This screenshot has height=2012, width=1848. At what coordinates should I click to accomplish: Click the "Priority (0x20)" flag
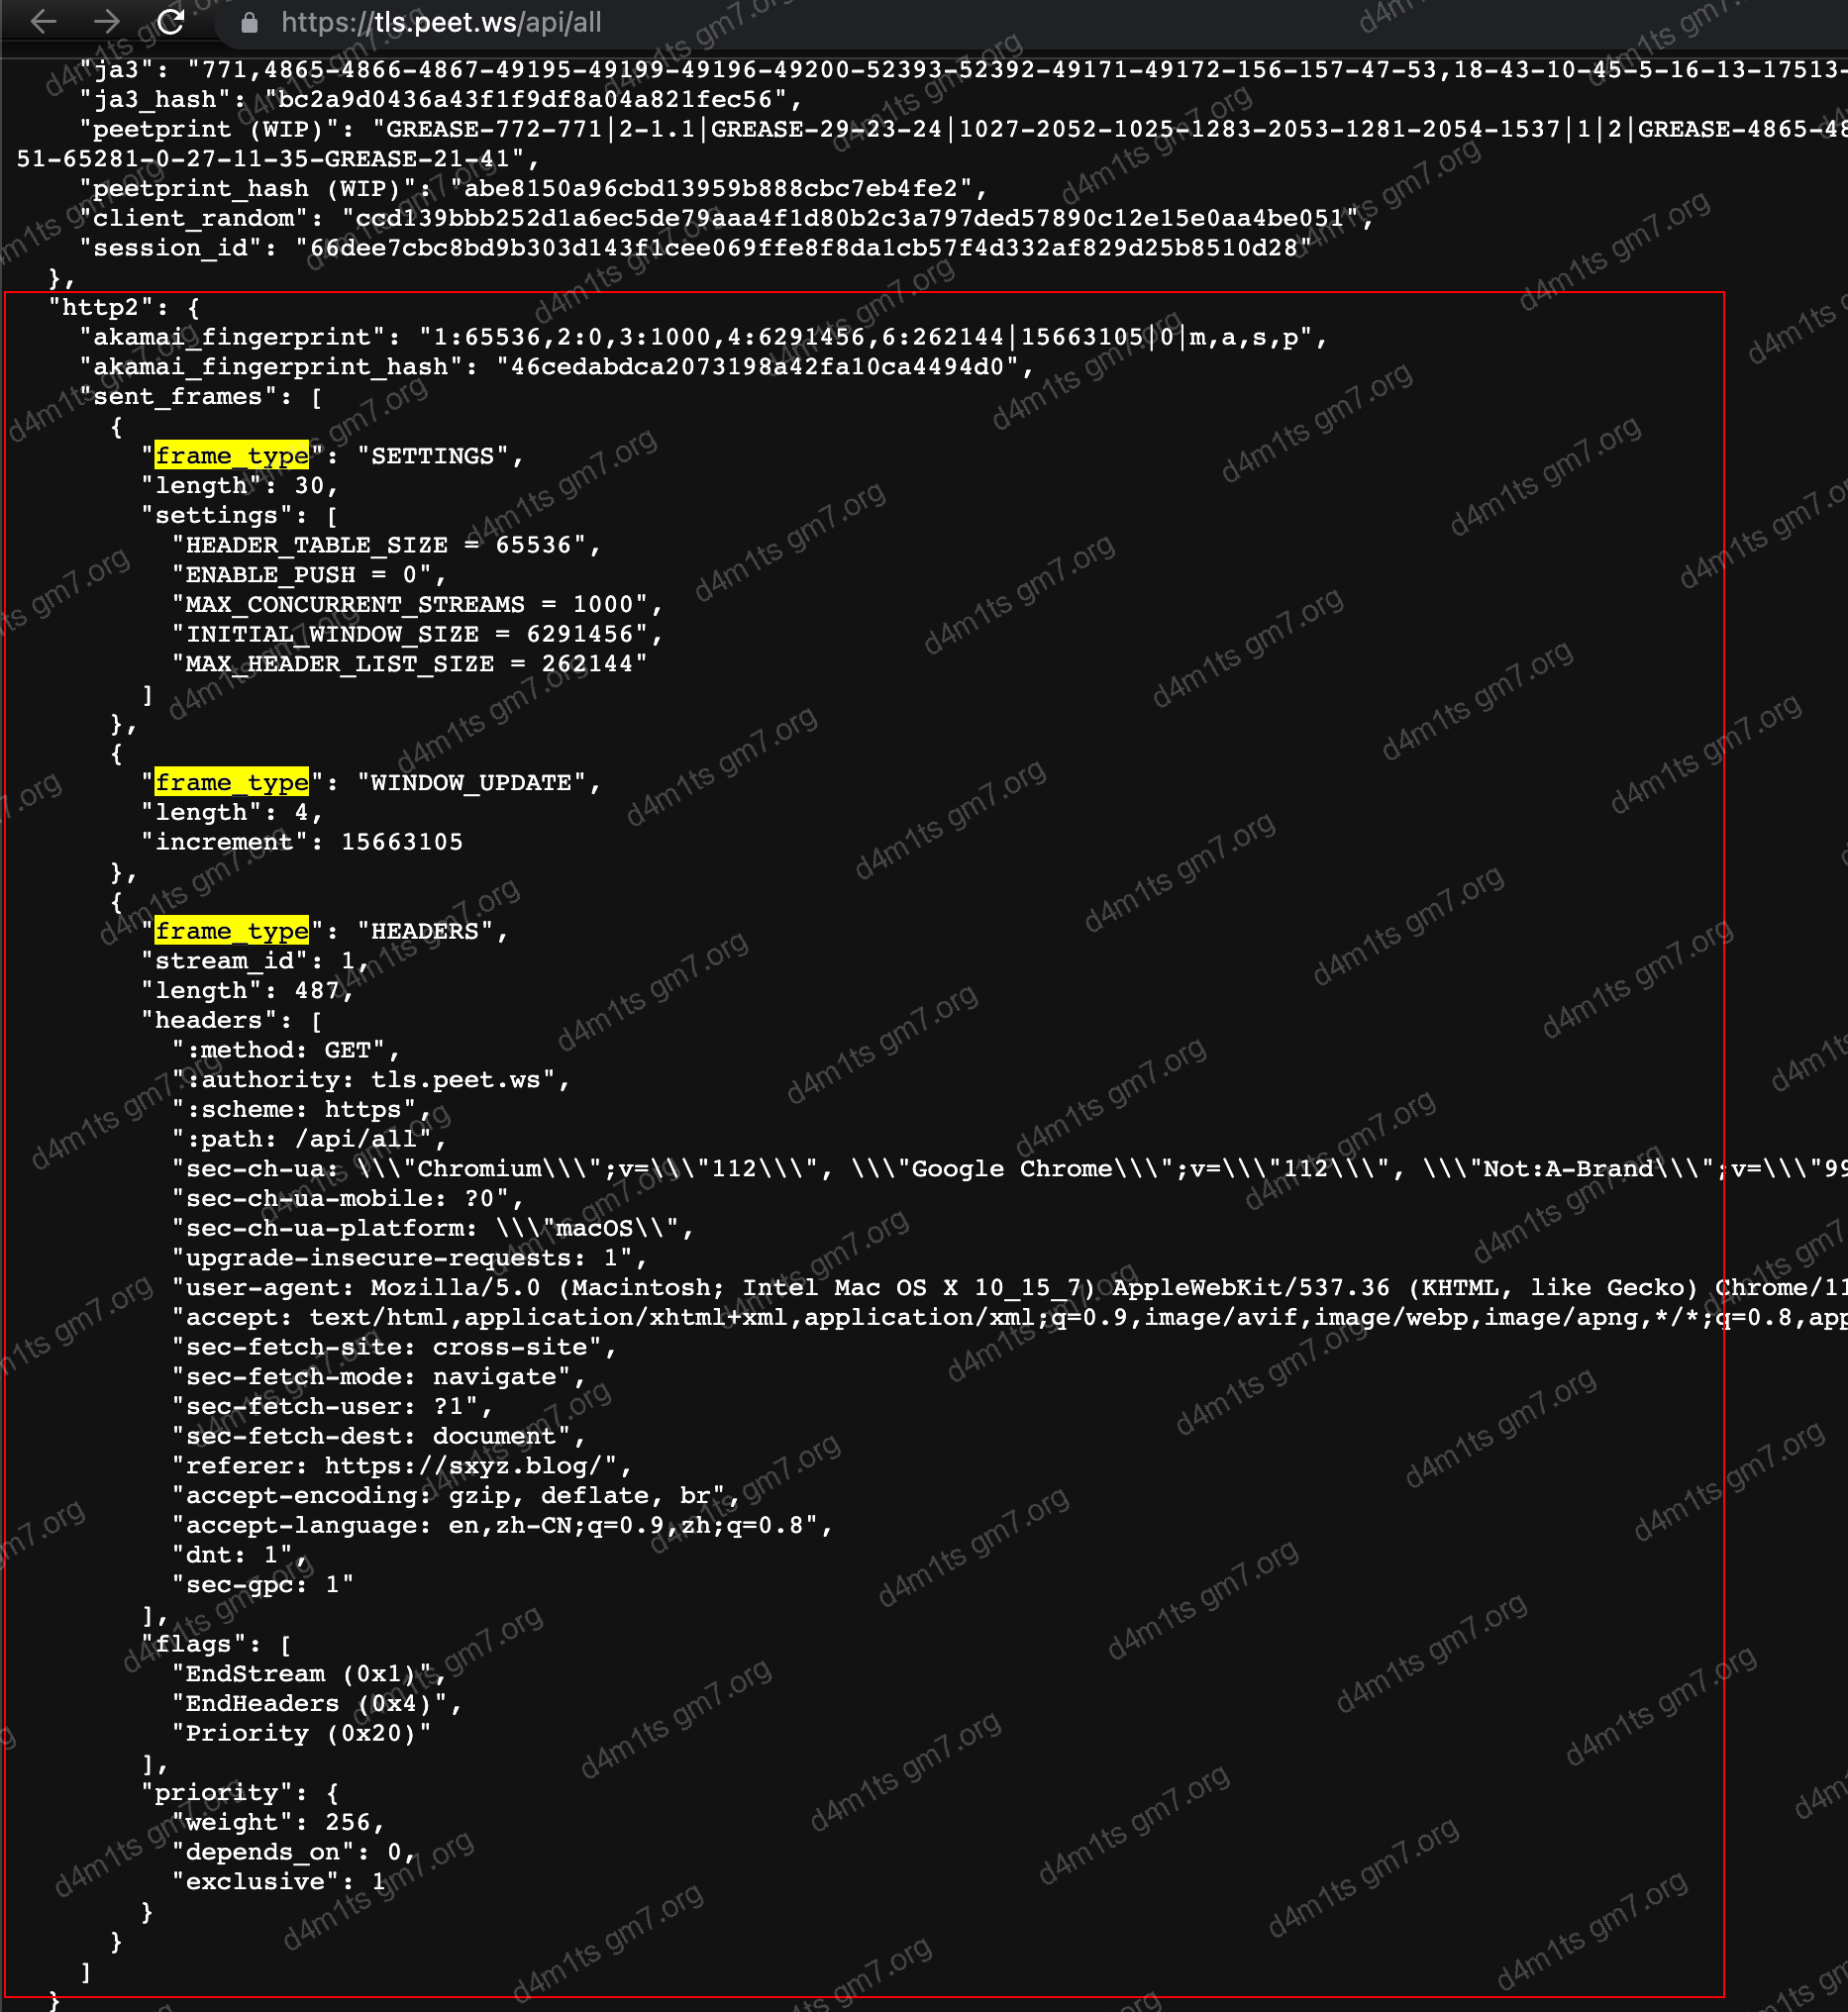pyautogui.click(x=302, y=1734)
